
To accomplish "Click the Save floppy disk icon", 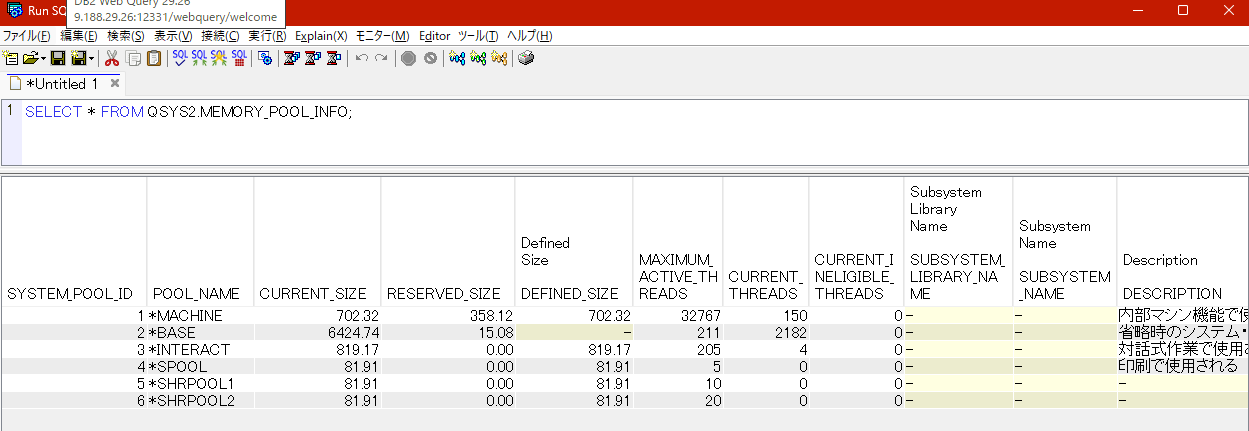I will pyautogui.click(x=58, y=58).
